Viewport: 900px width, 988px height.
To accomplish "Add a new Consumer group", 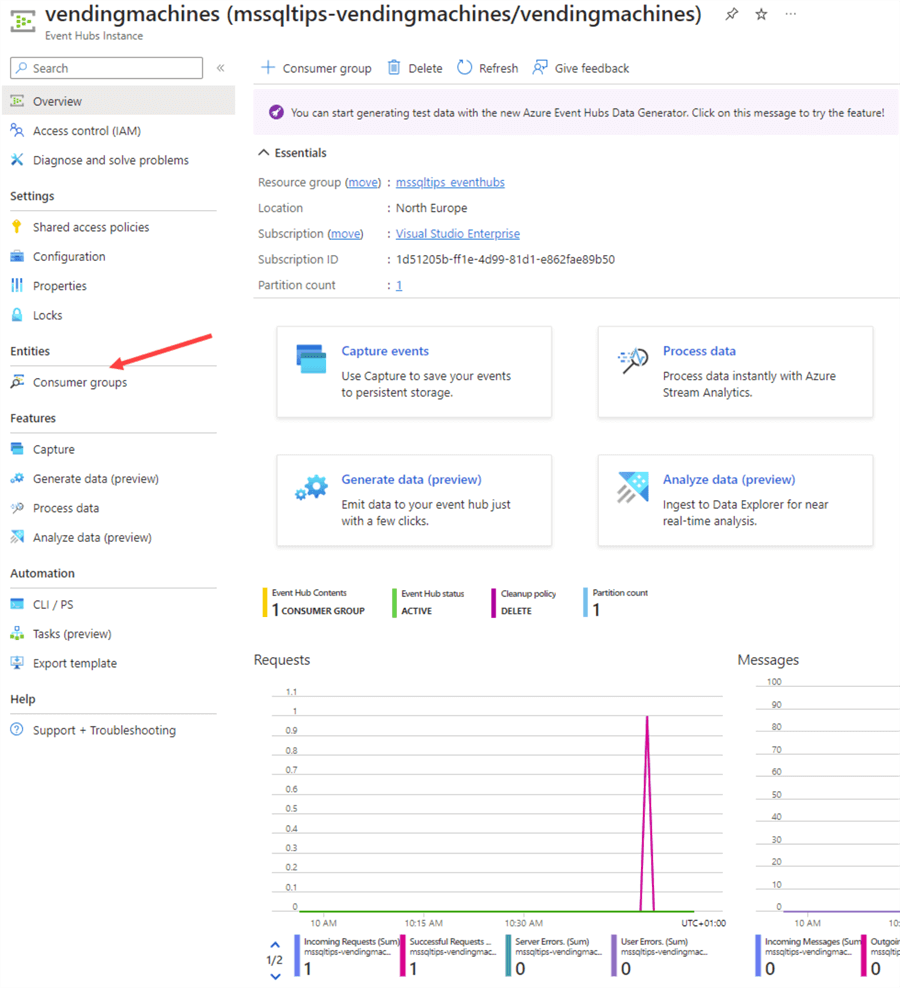I will [316, 68].
